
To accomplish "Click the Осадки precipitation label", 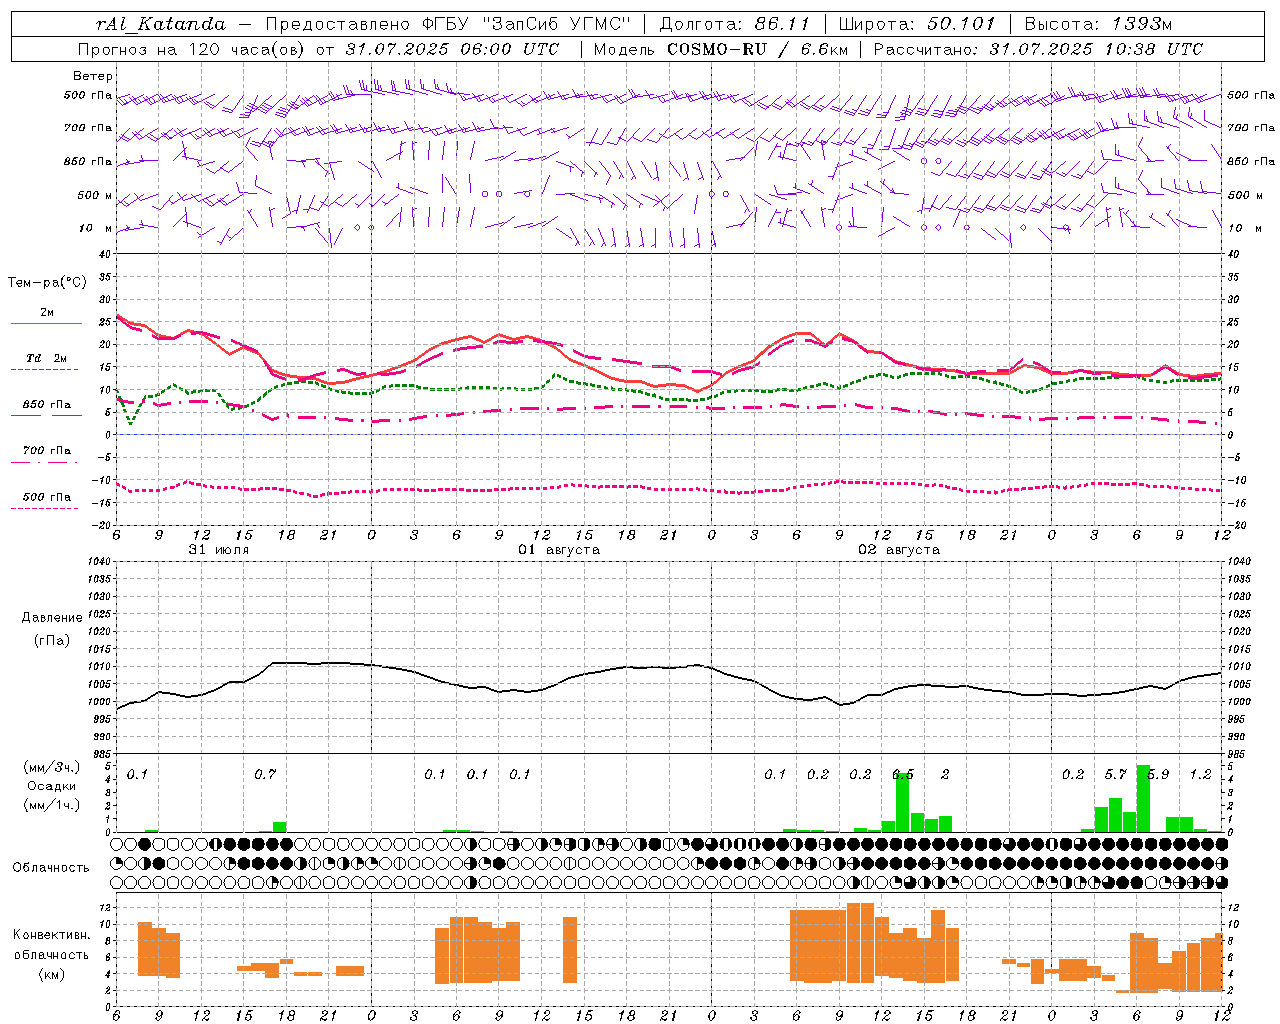I will click(x=52, y=787).
